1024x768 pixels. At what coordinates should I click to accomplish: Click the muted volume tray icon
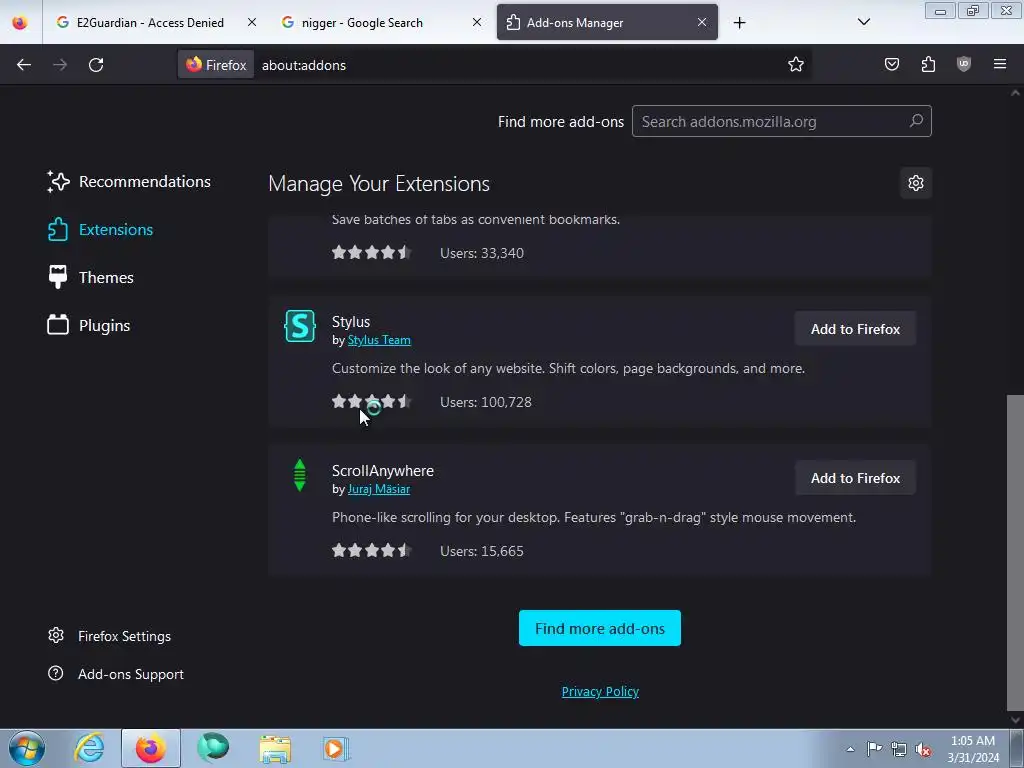click(923, 749)
